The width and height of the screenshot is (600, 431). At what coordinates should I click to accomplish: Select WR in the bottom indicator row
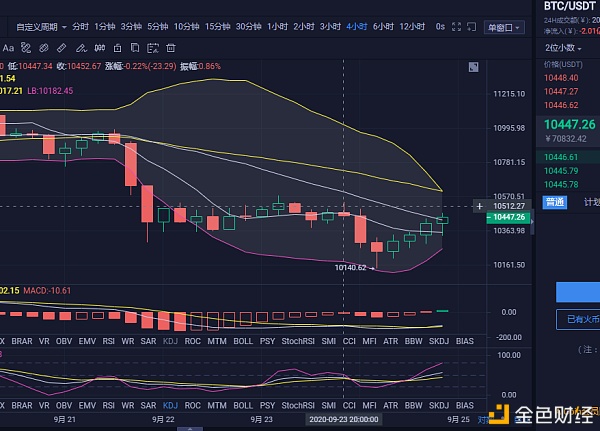click(128, 405)
